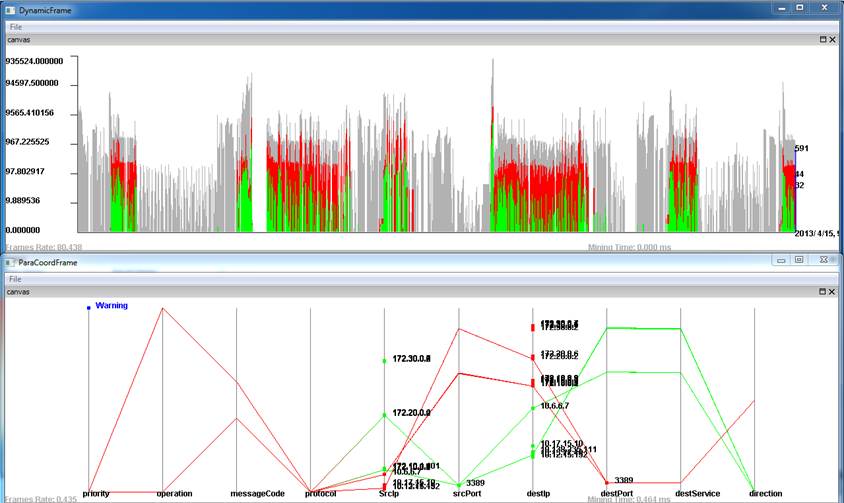The width and height of the screenshot is (844, 503).
Task: Open the File menu in DynamicFrame window
Action: [16, 27]
